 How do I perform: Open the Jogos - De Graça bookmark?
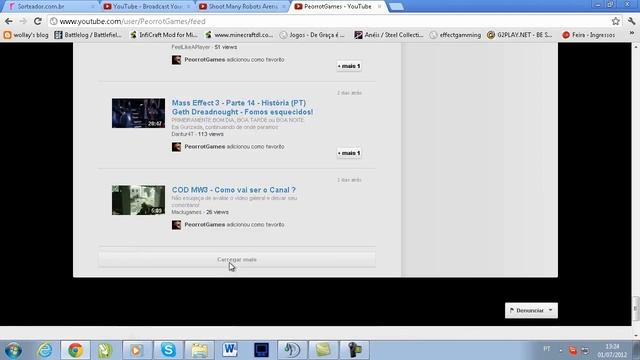312,35
